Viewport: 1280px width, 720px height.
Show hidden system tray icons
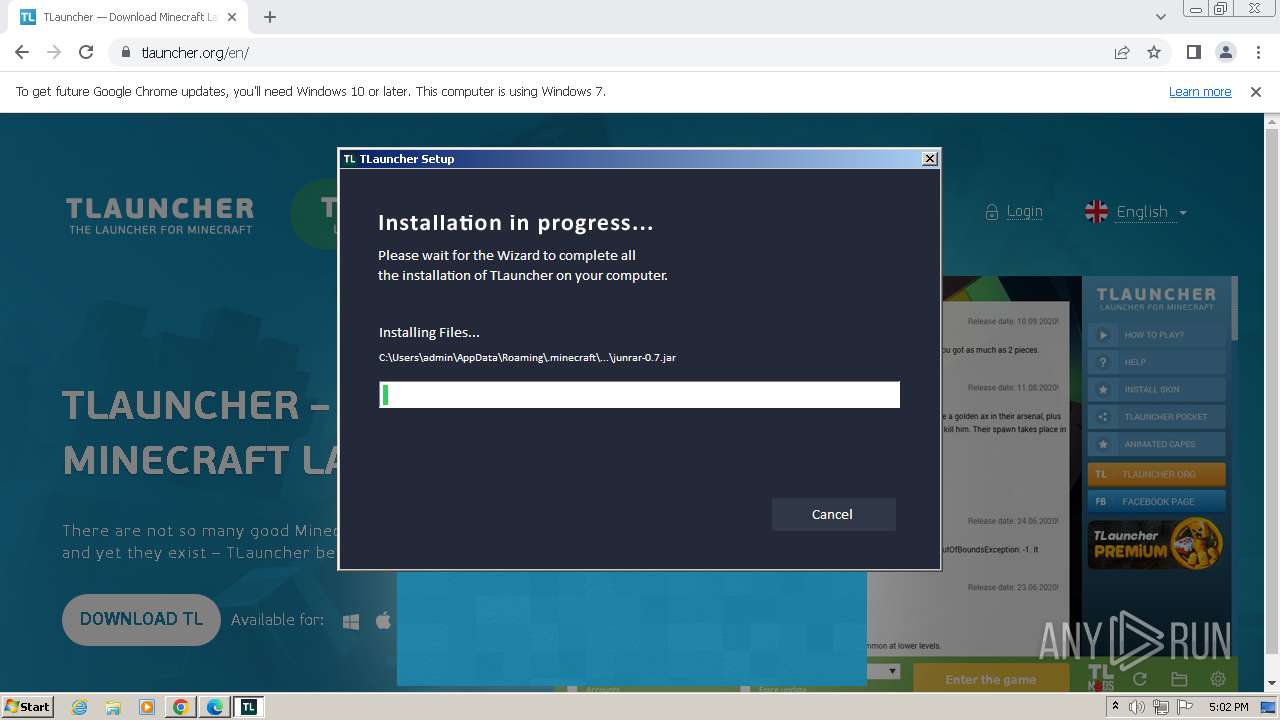[1116, 707]
